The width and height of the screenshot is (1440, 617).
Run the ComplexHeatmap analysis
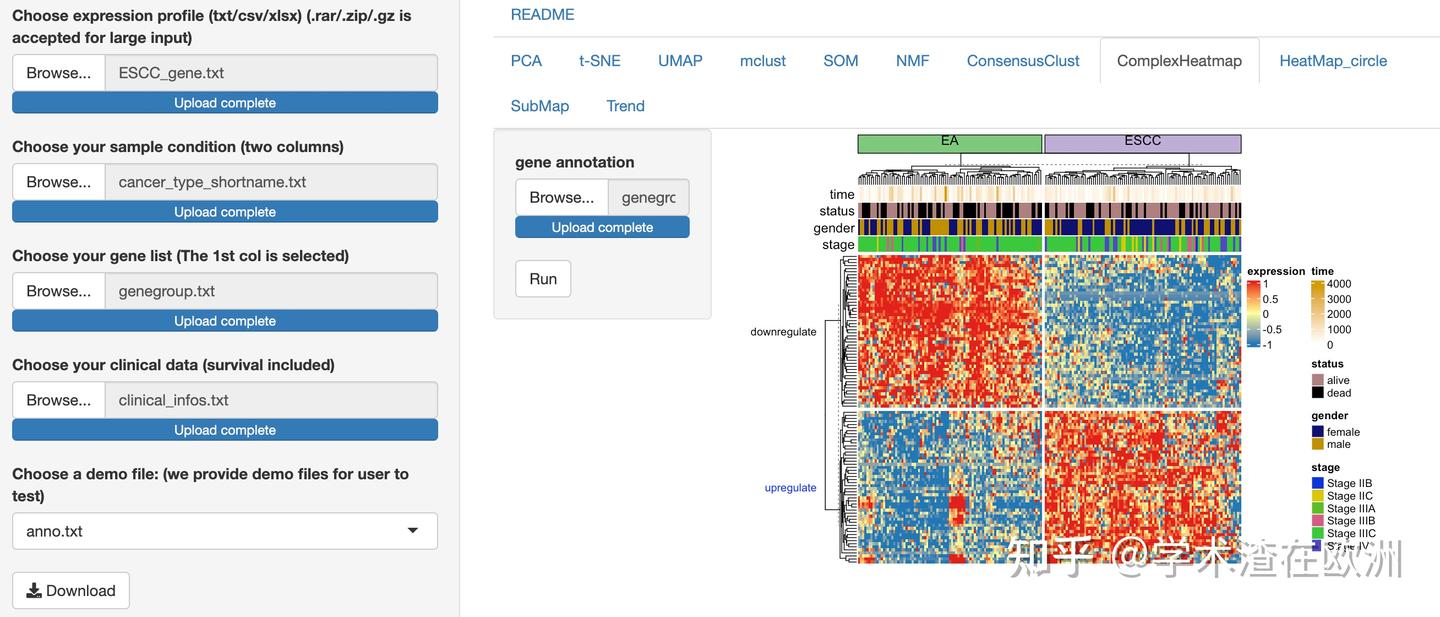[543, 279]
